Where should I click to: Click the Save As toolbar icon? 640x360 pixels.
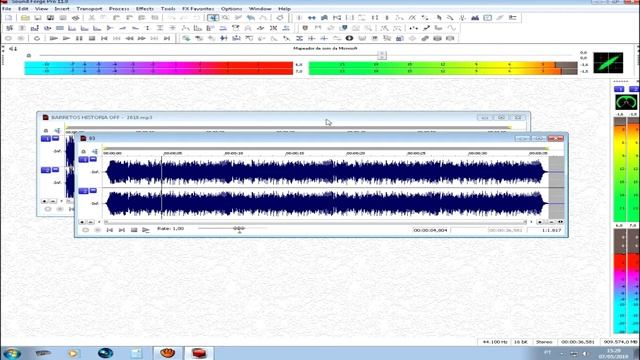pyautogui.click(x=50, y=18)
